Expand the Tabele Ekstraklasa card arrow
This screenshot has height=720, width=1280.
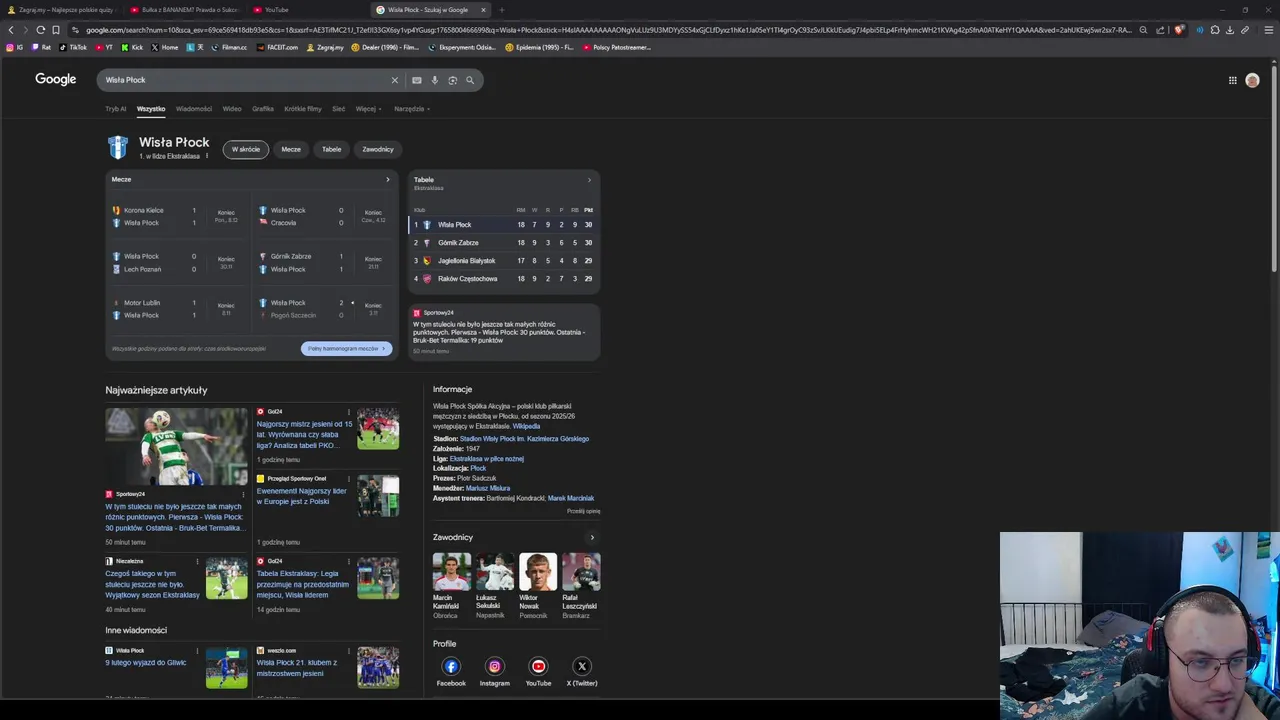[589, 180]
